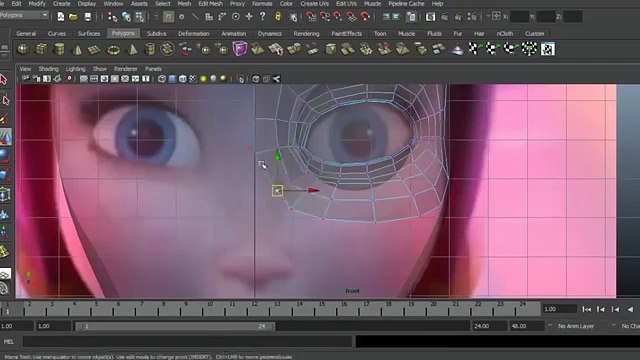The image size is (640, 360).
Task: Open the Polygons menu set dropdown
Action: (24, 15)
